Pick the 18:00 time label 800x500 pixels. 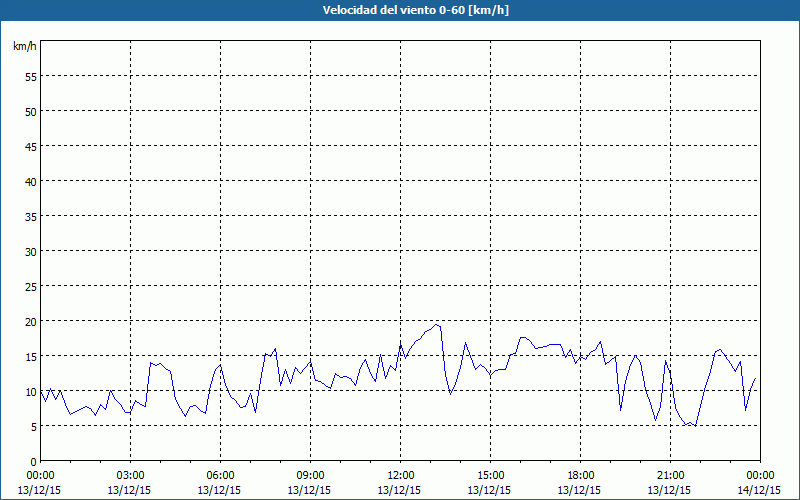click(581, 476)
